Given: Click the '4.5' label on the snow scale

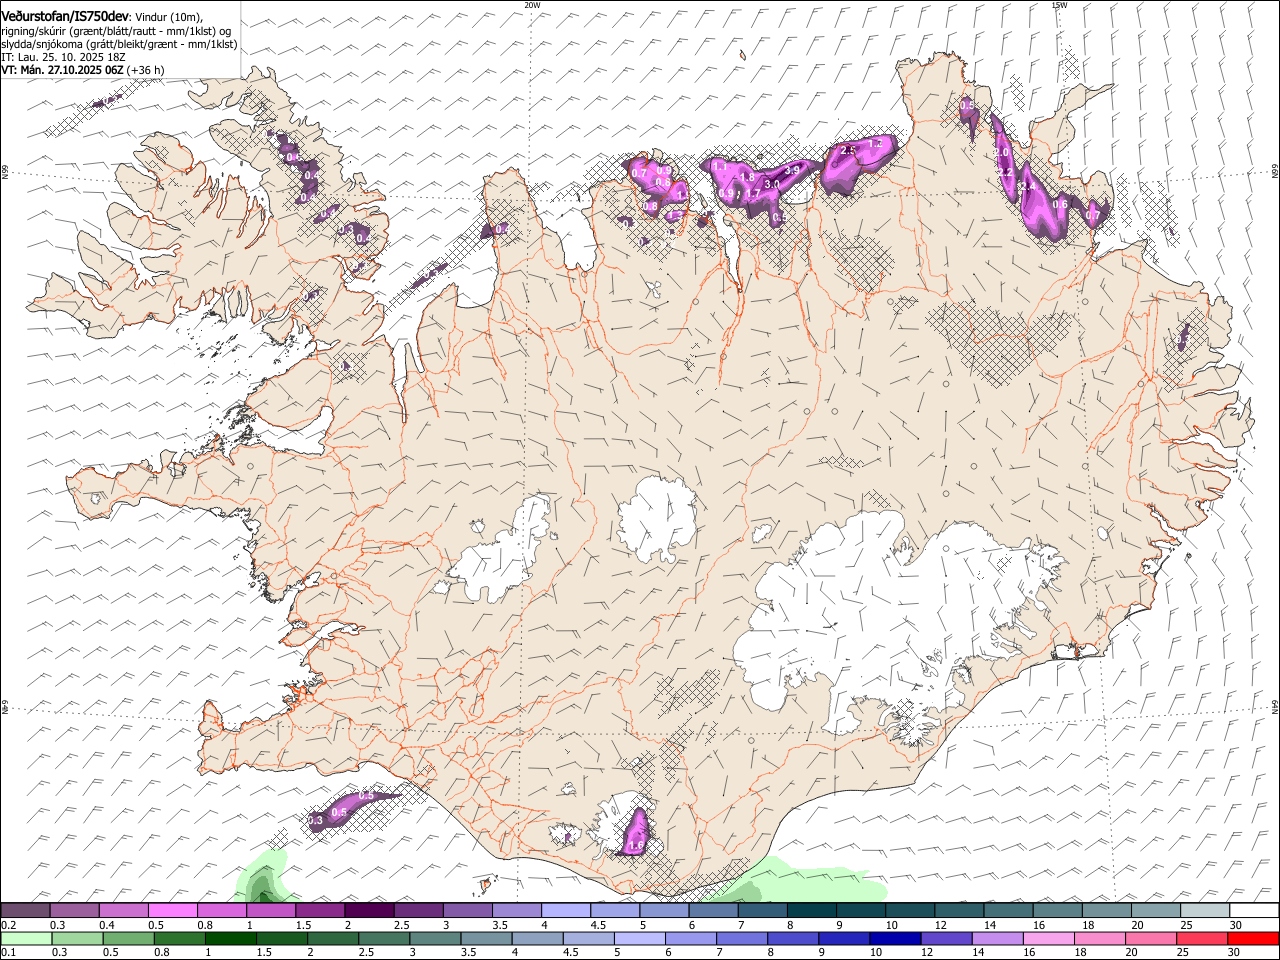Looking at the screenshot, I should 598,925.
